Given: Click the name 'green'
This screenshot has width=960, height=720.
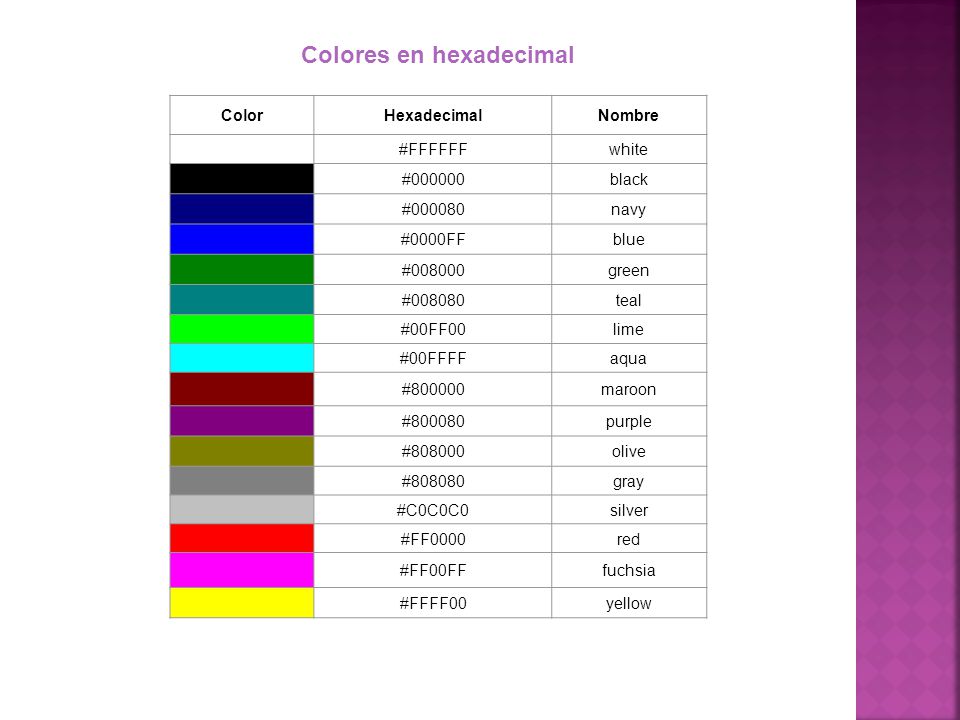Looking at the screenshot, I should coord(628,271).
